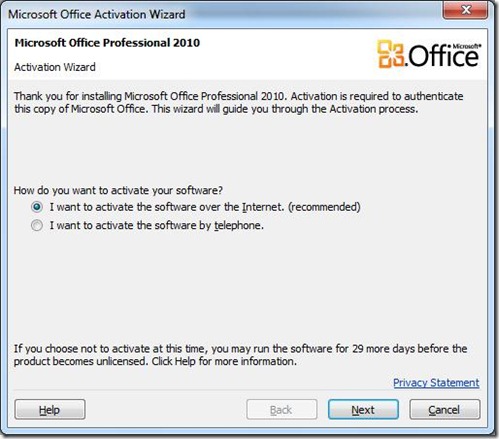Click the 'Activation Wizard' subtitle text

click(x=55, y=67)
